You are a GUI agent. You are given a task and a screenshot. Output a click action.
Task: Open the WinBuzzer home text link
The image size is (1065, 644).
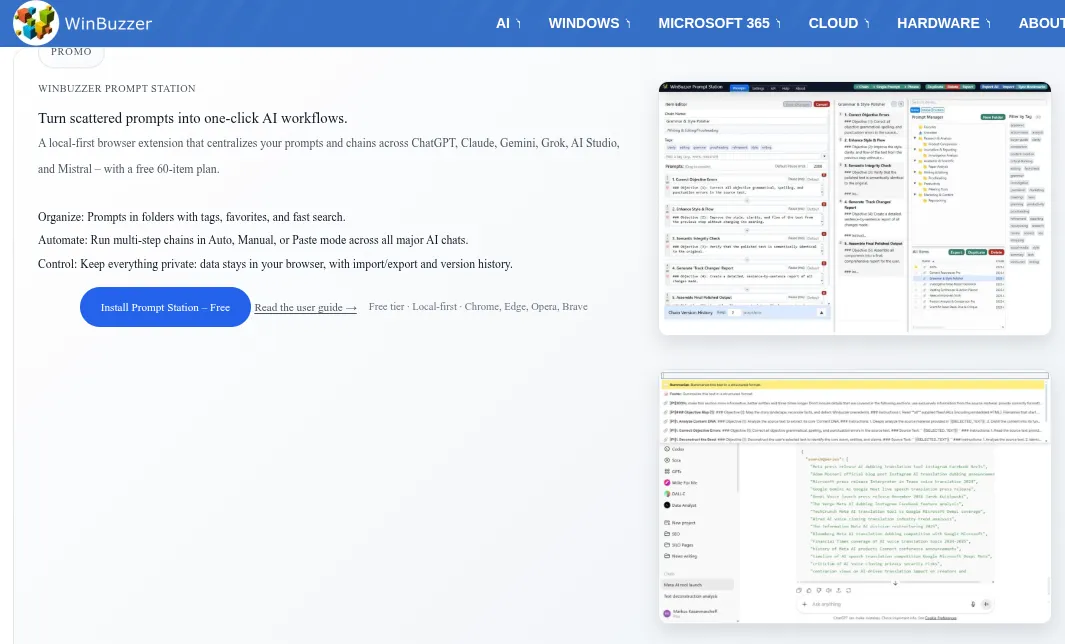pos(108,24)
